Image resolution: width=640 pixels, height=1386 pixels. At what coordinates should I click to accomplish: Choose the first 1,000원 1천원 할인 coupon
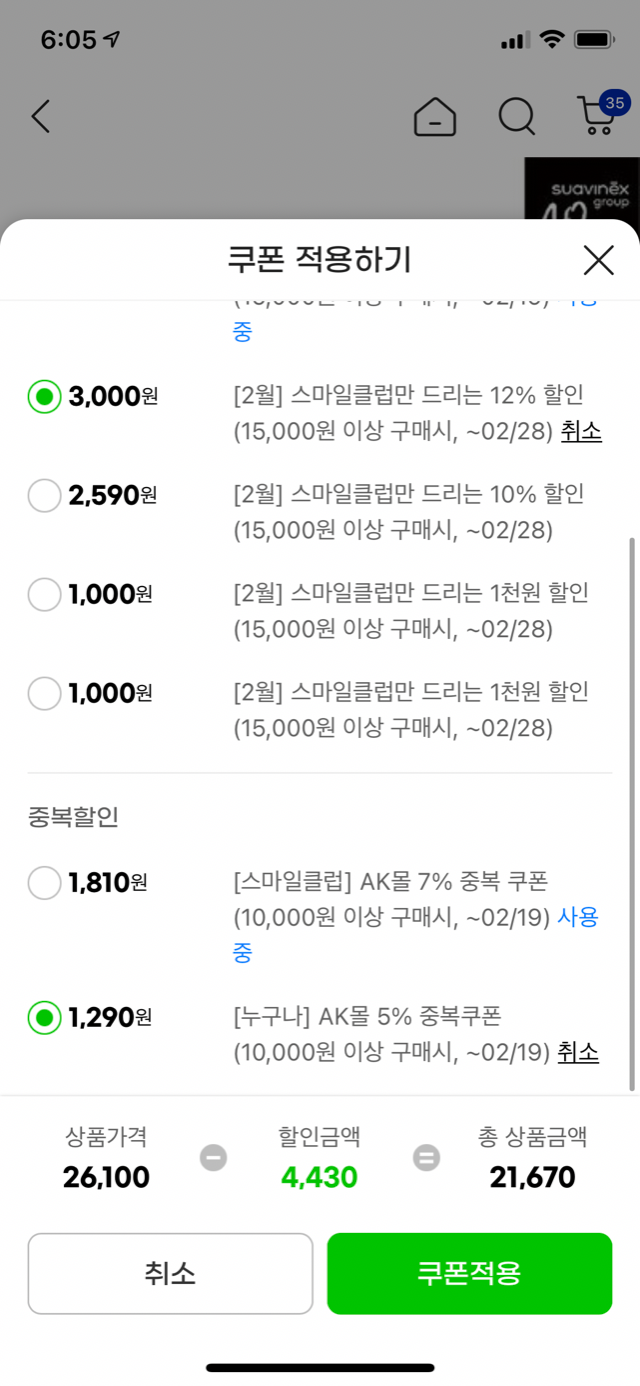tap(44, 594)
